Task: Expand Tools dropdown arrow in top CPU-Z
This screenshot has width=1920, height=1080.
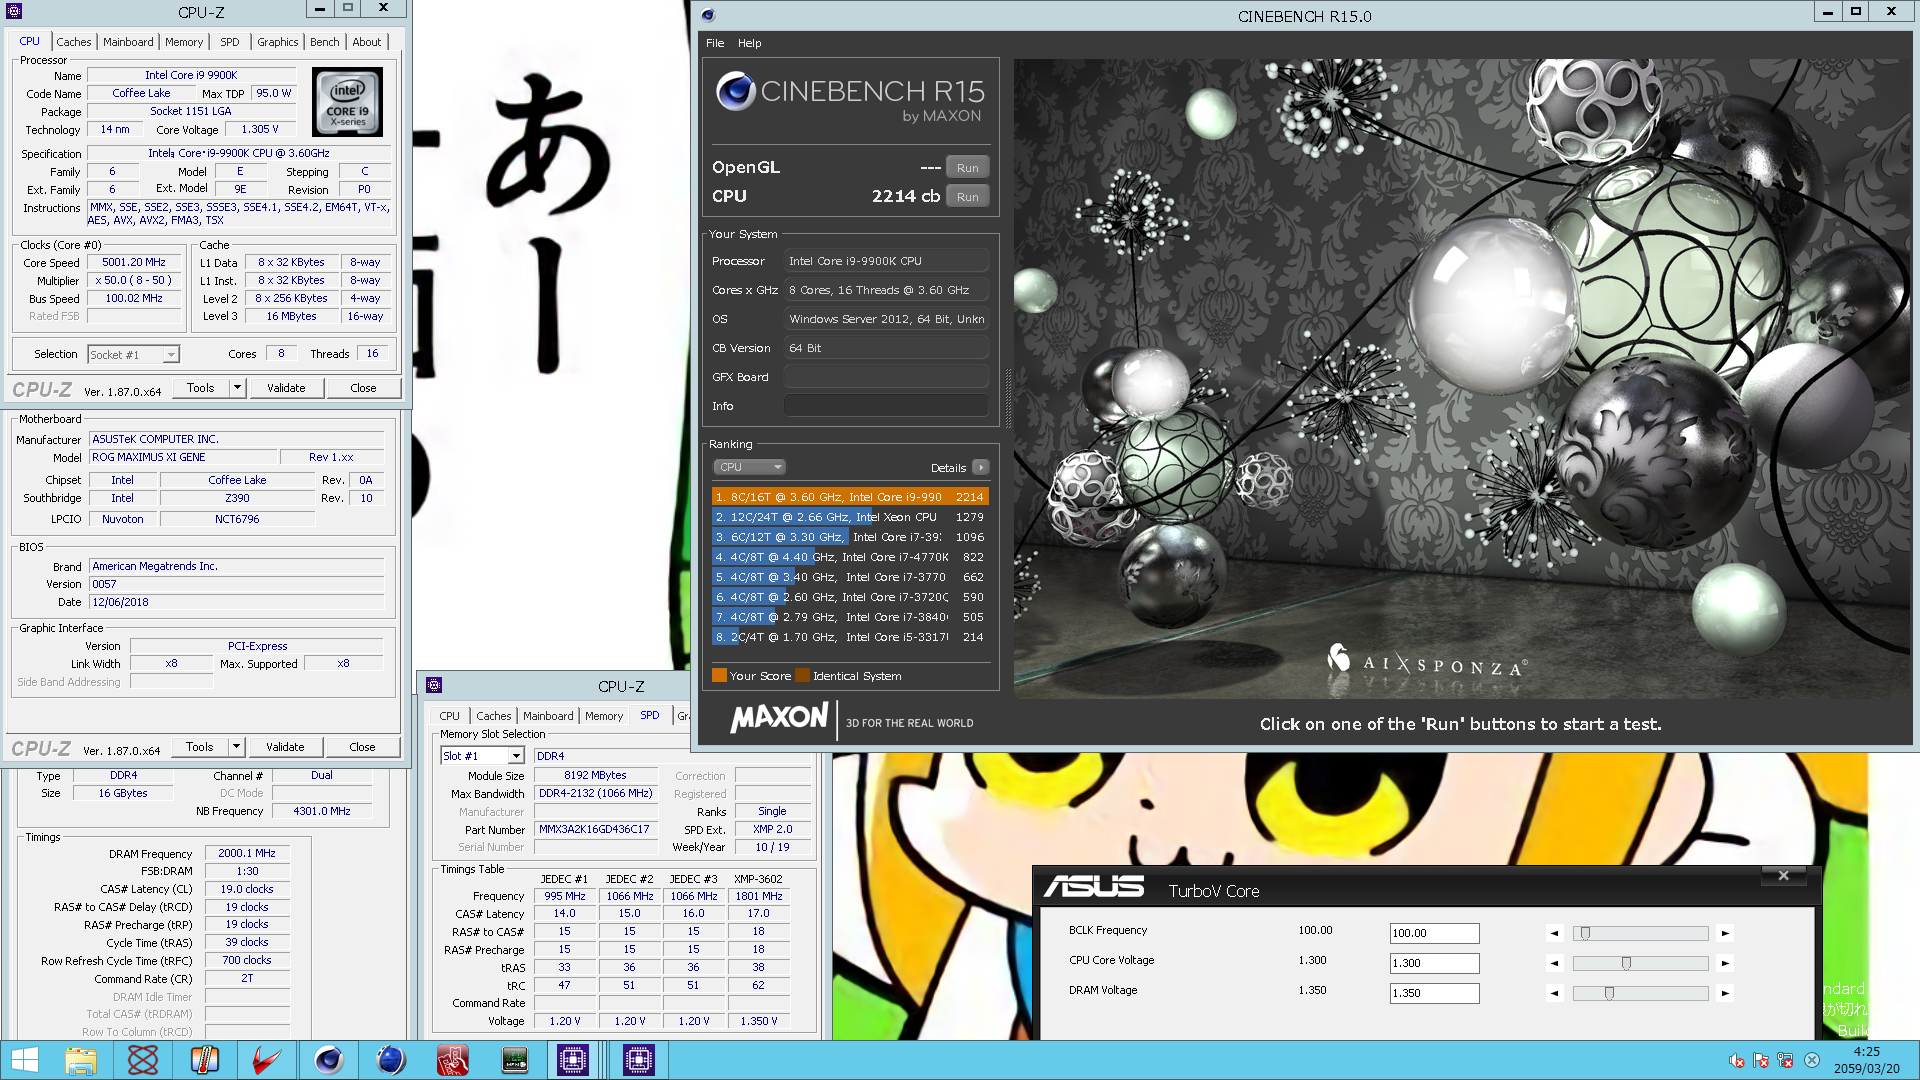Action: click(x=237, y=388)
